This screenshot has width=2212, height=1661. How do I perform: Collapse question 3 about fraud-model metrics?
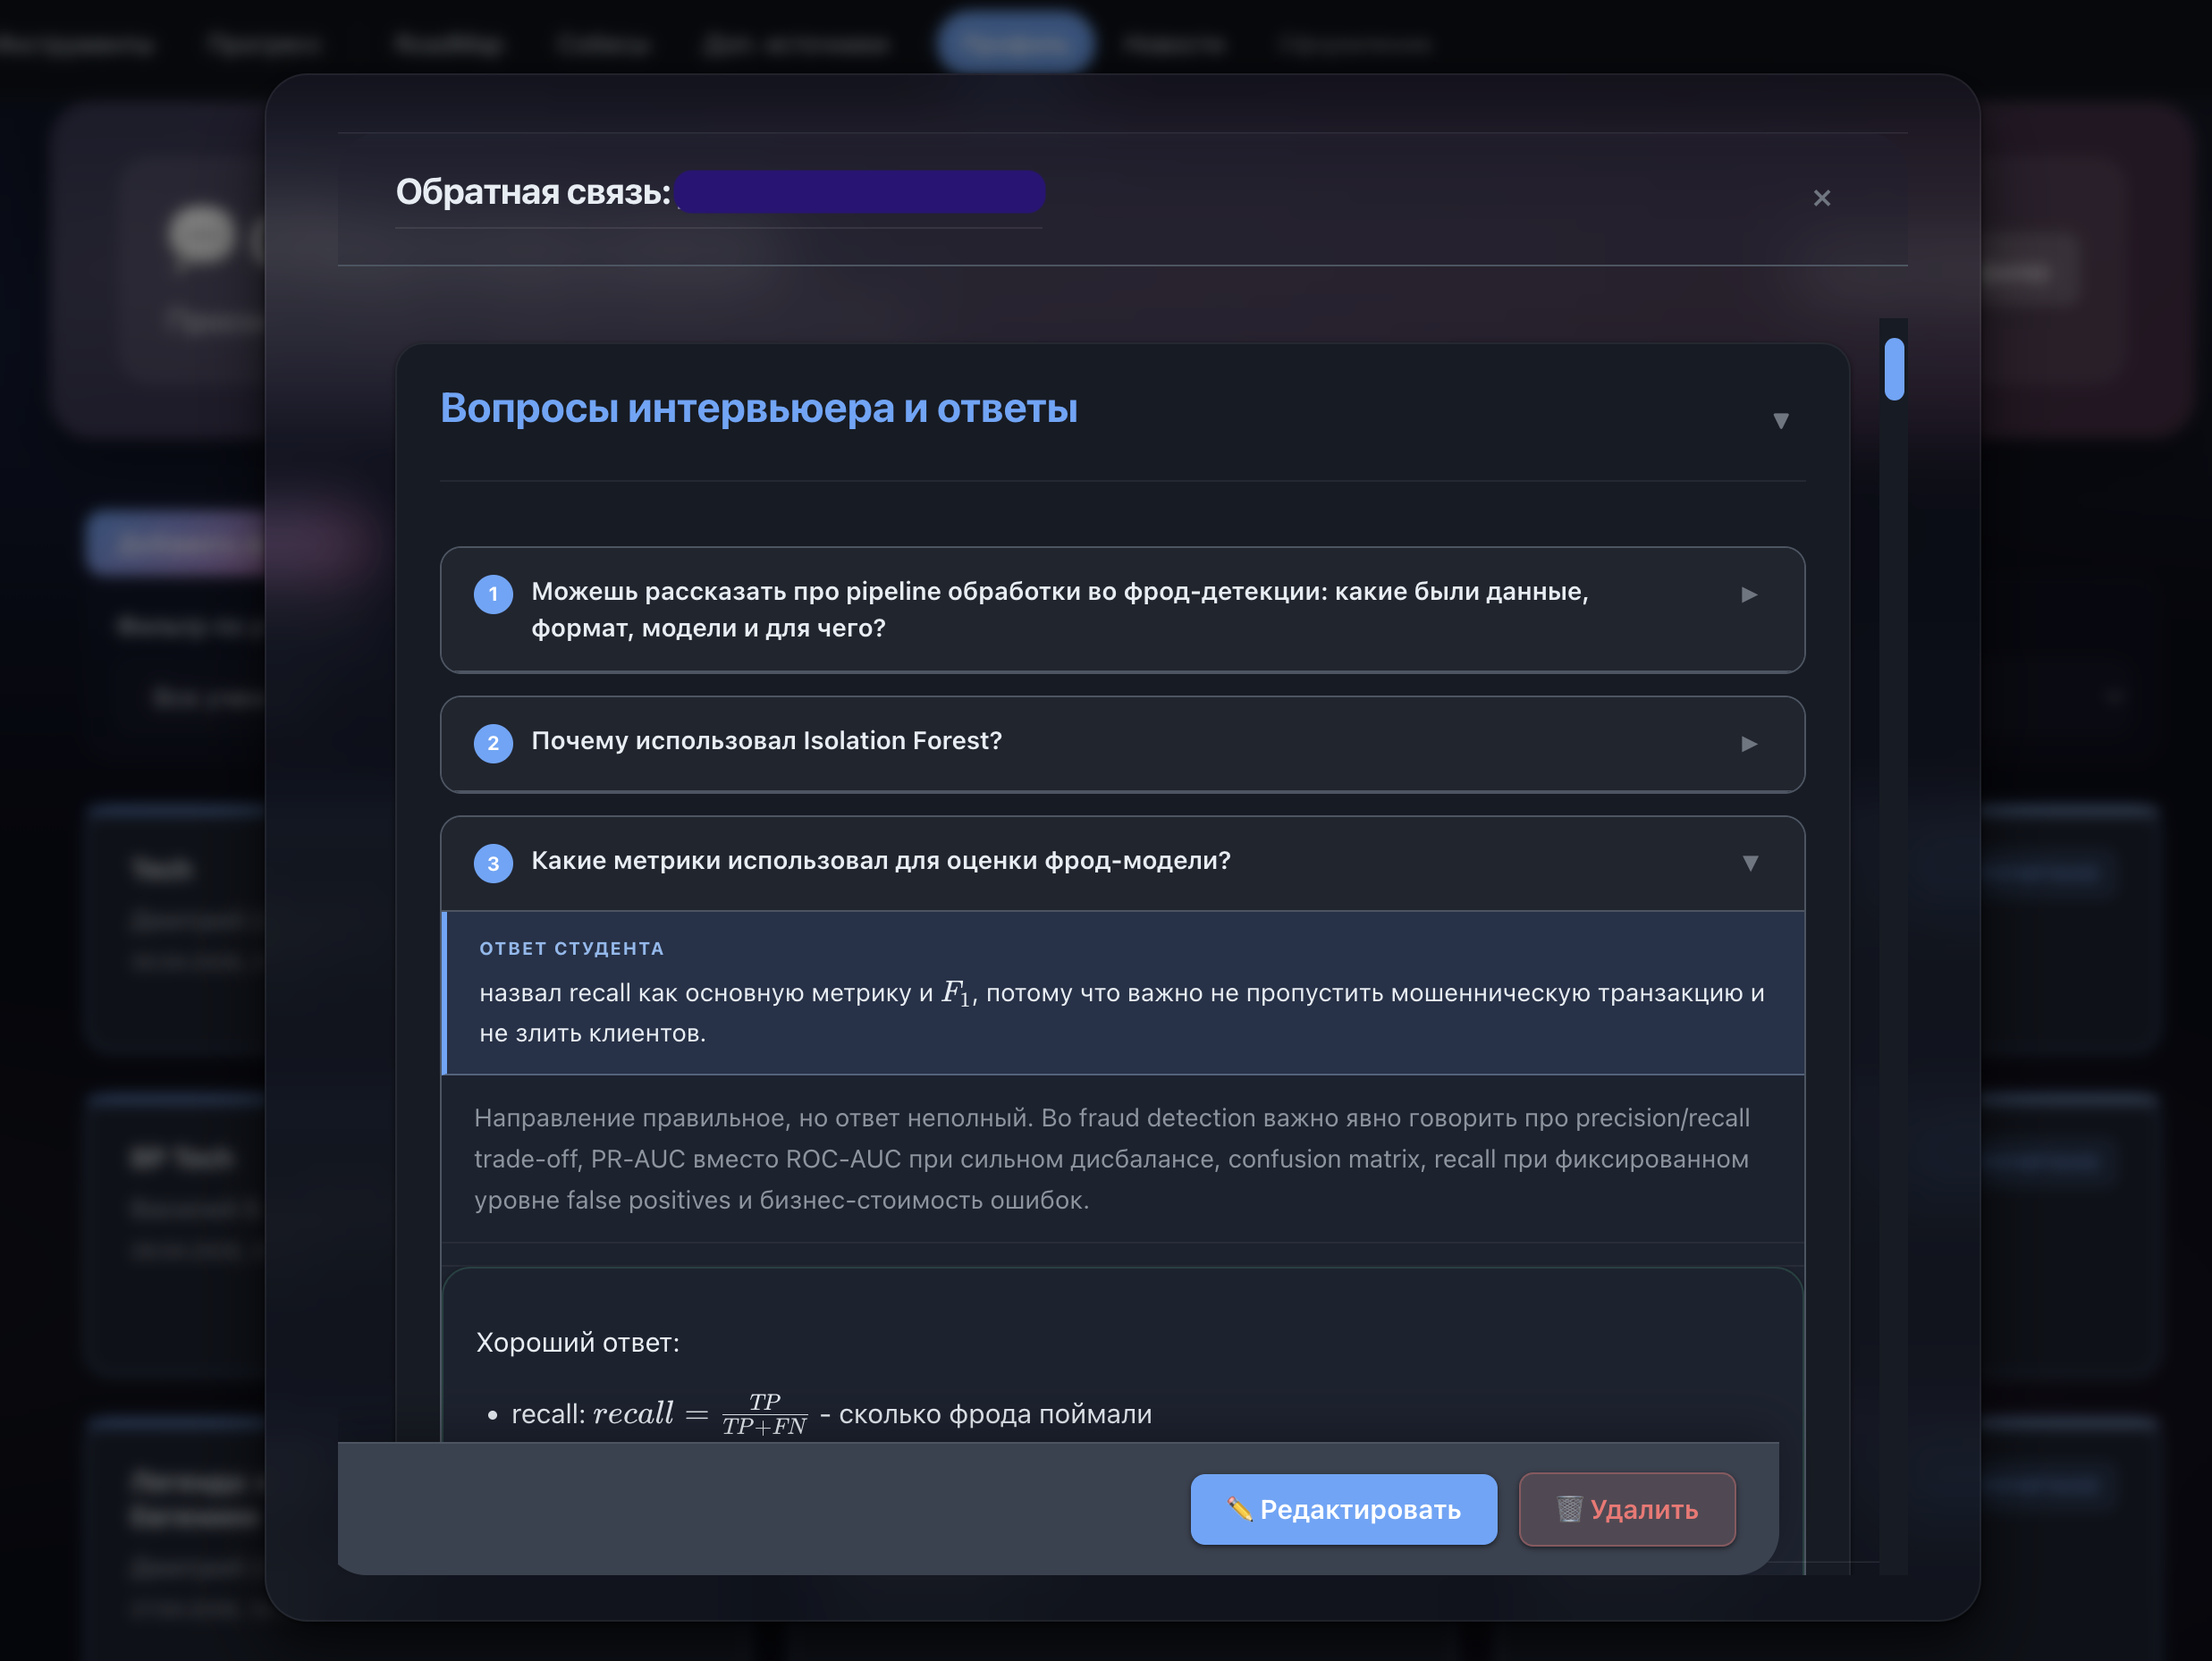coord(1749,863)
